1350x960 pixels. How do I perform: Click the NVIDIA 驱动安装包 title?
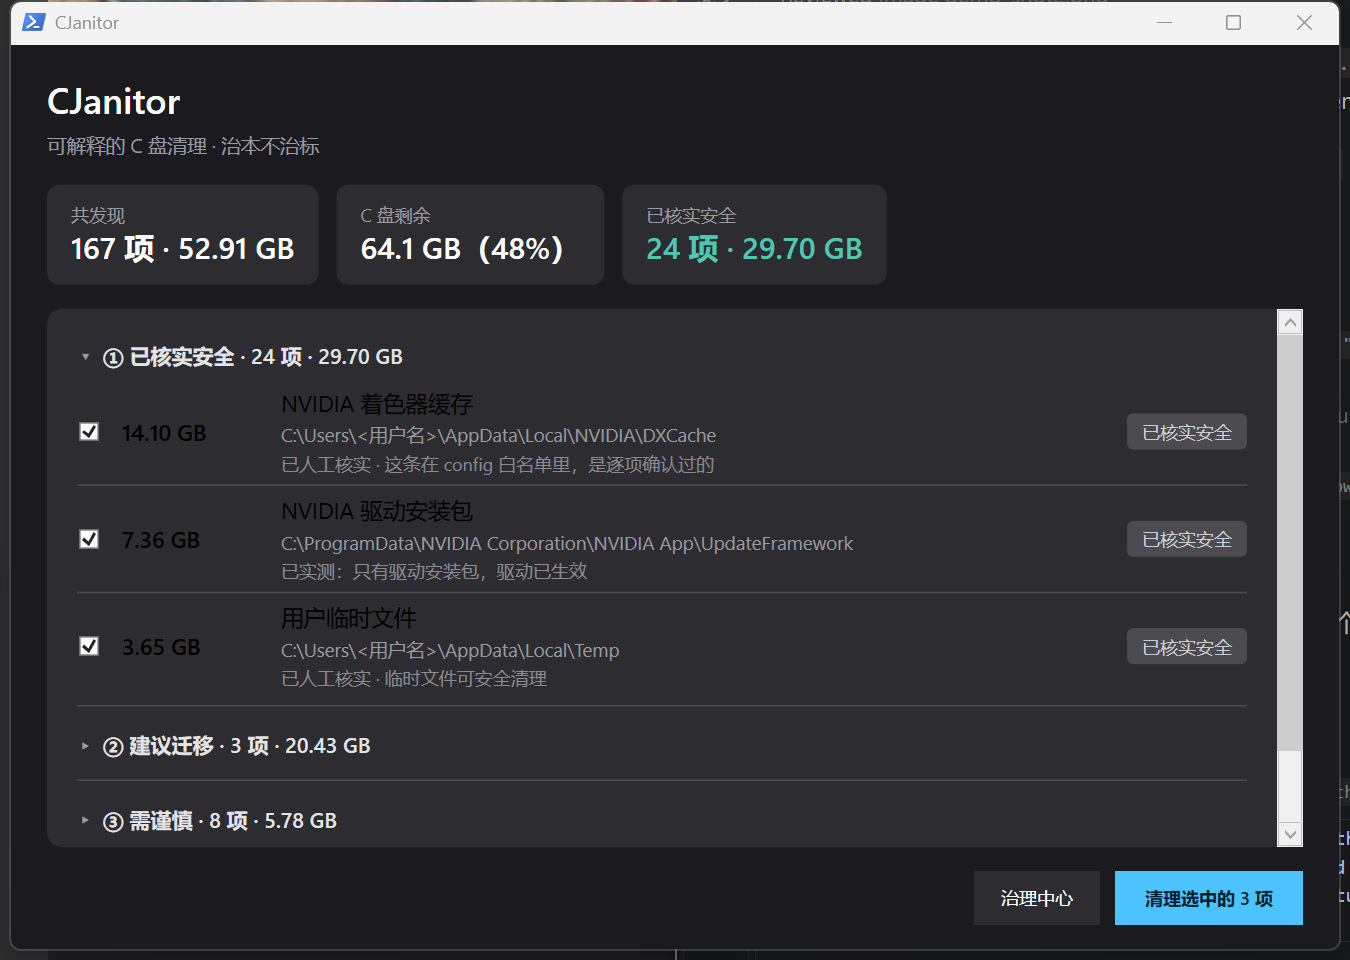(x=377, y=511)
